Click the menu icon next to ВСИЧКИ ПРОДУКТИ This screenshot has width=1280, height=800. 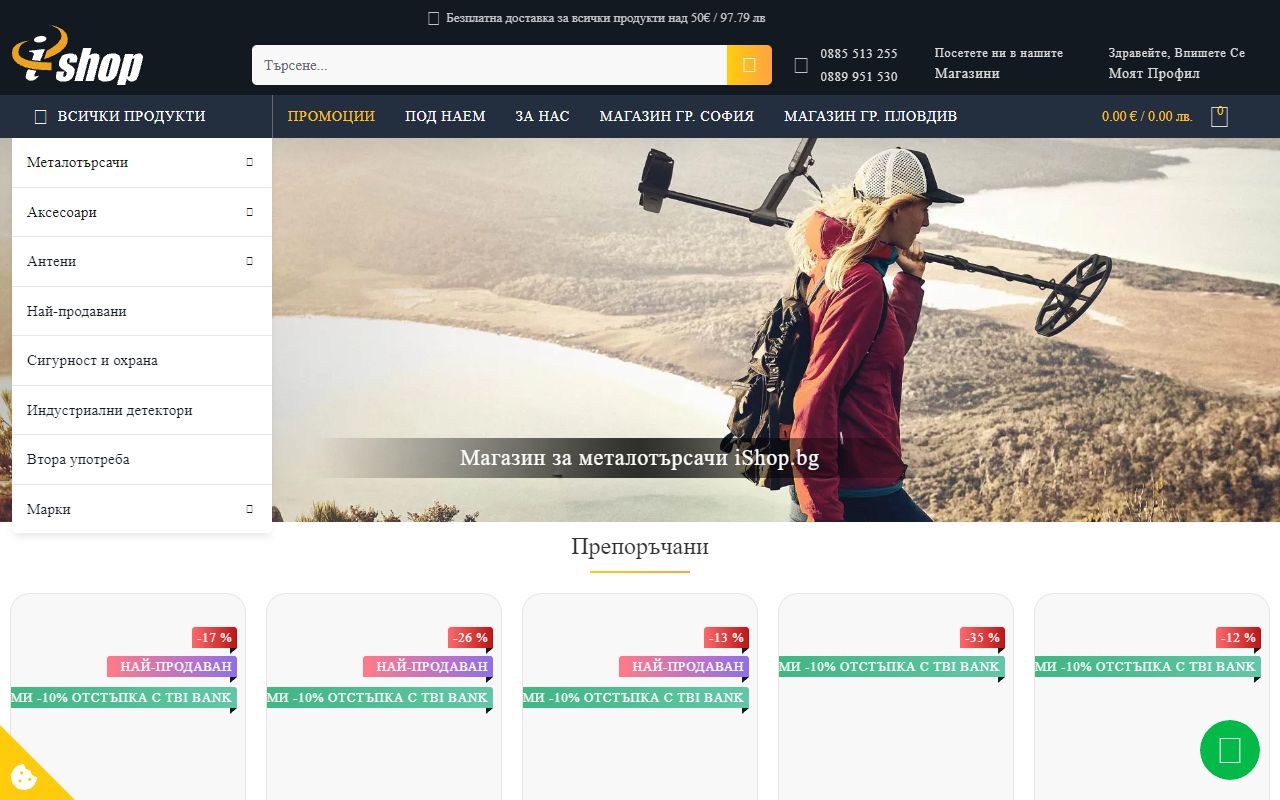[40, 116]
